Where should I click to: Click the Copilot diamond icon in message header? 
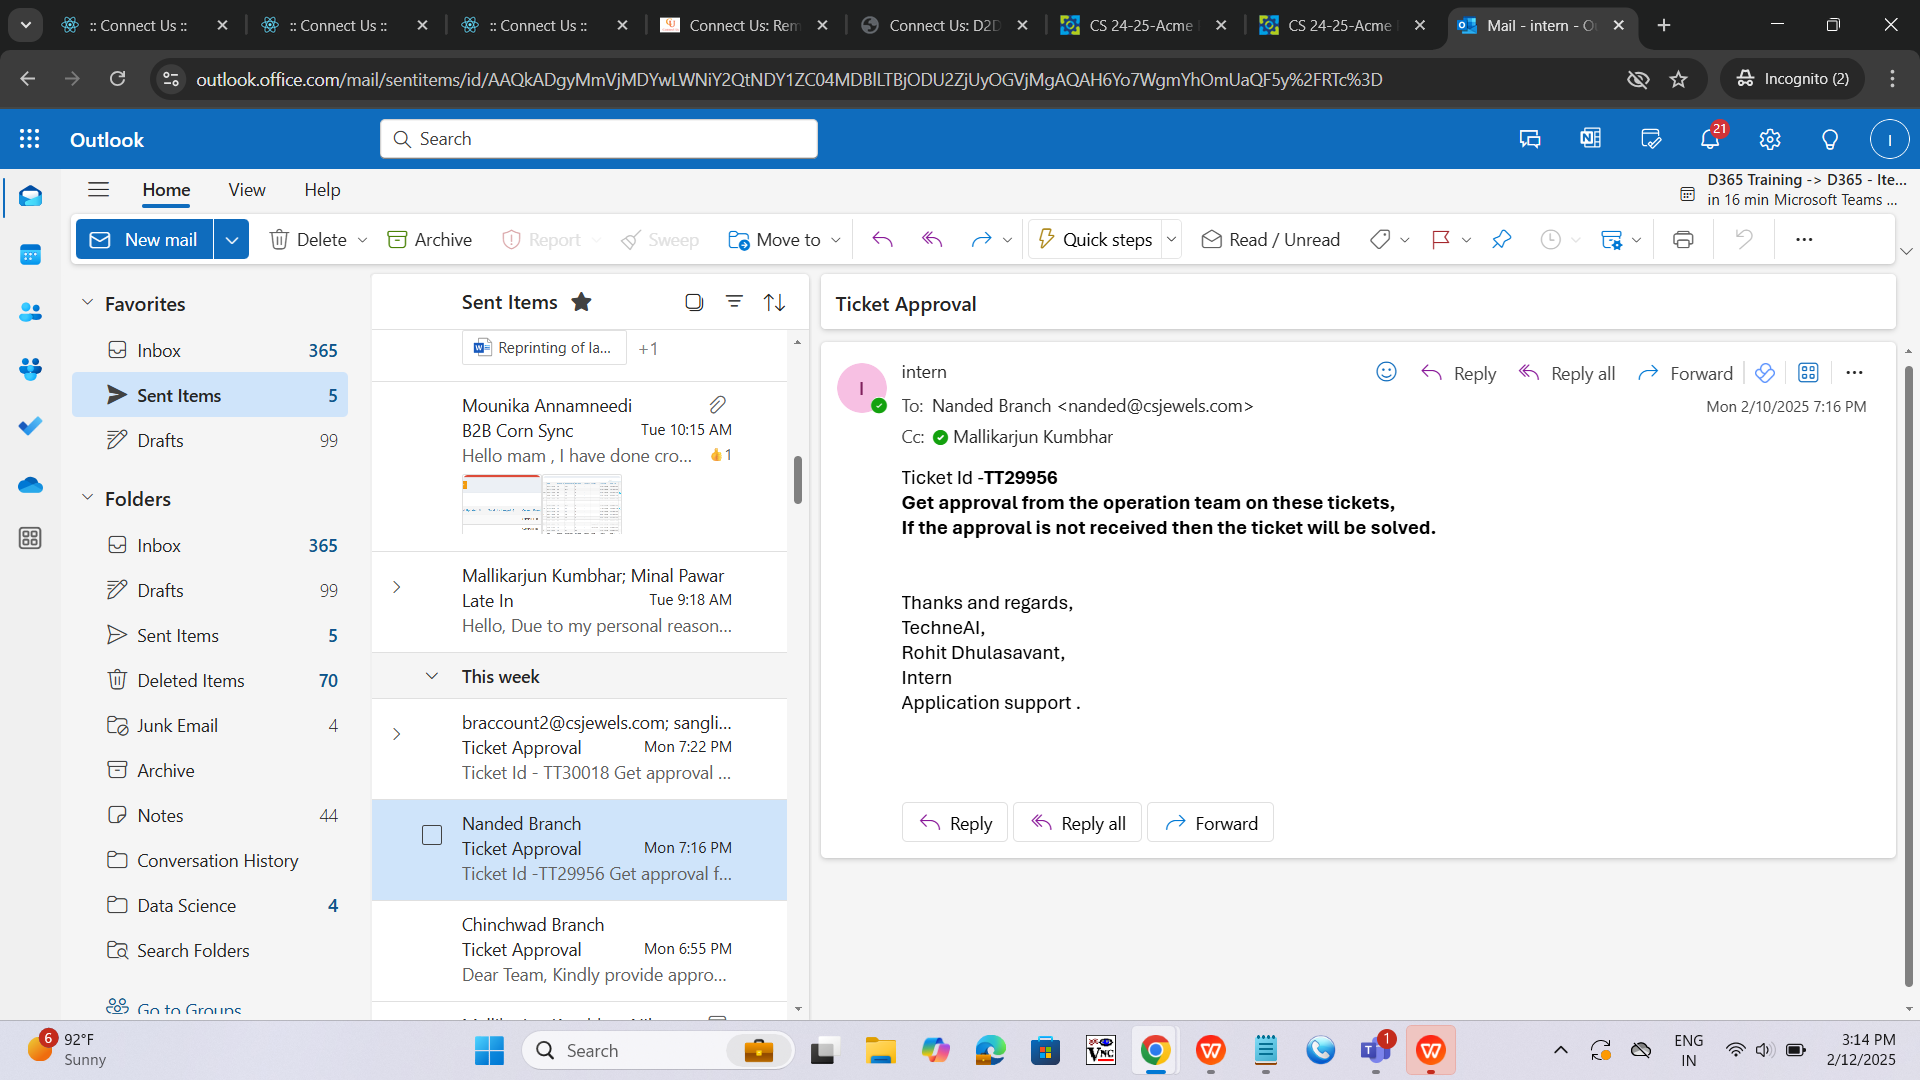[1765, 372]
